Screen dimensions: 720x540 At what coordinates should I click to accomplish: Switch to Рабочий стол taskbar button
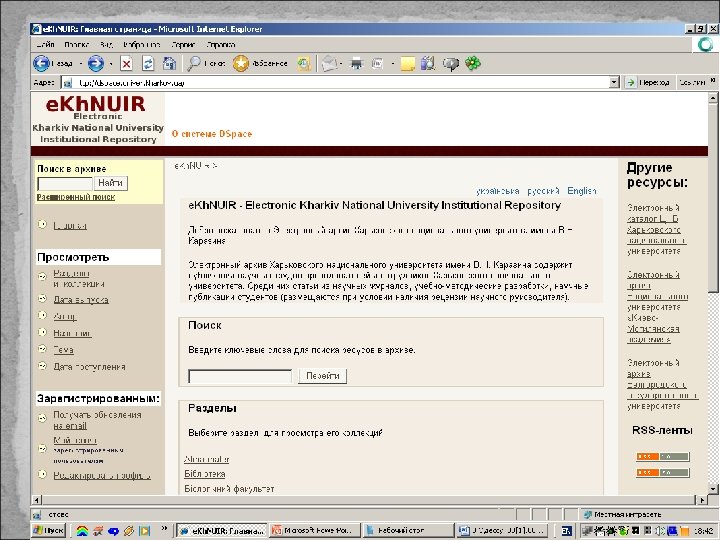pyautogui.click(x=407, y=530)
